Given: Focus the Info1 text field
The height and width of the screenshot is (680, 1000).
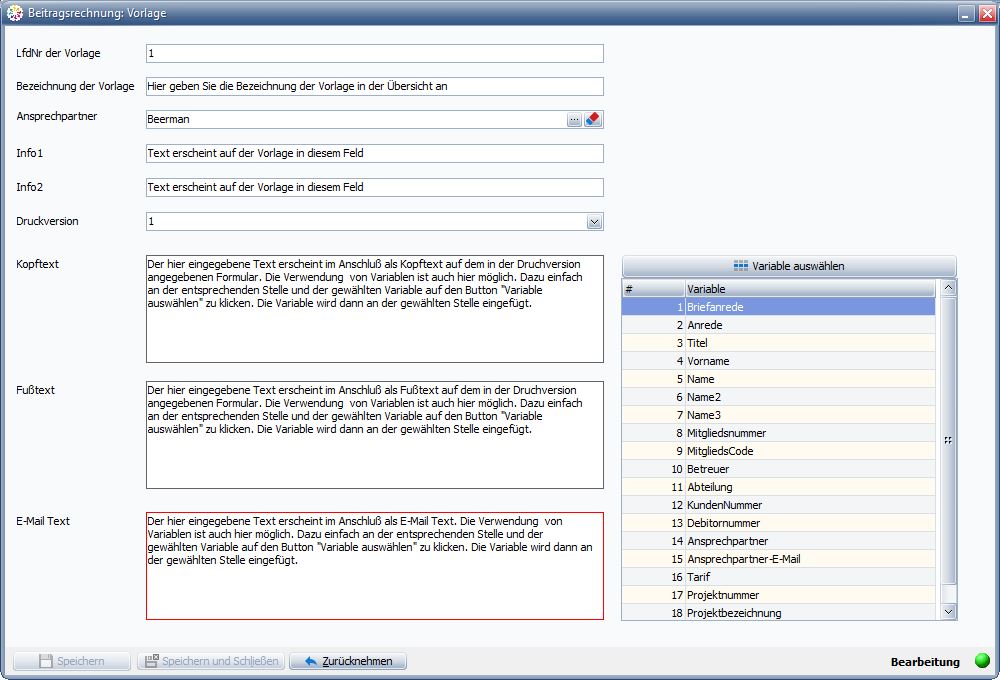Looking at the screenshot, I should coord(374,153).
